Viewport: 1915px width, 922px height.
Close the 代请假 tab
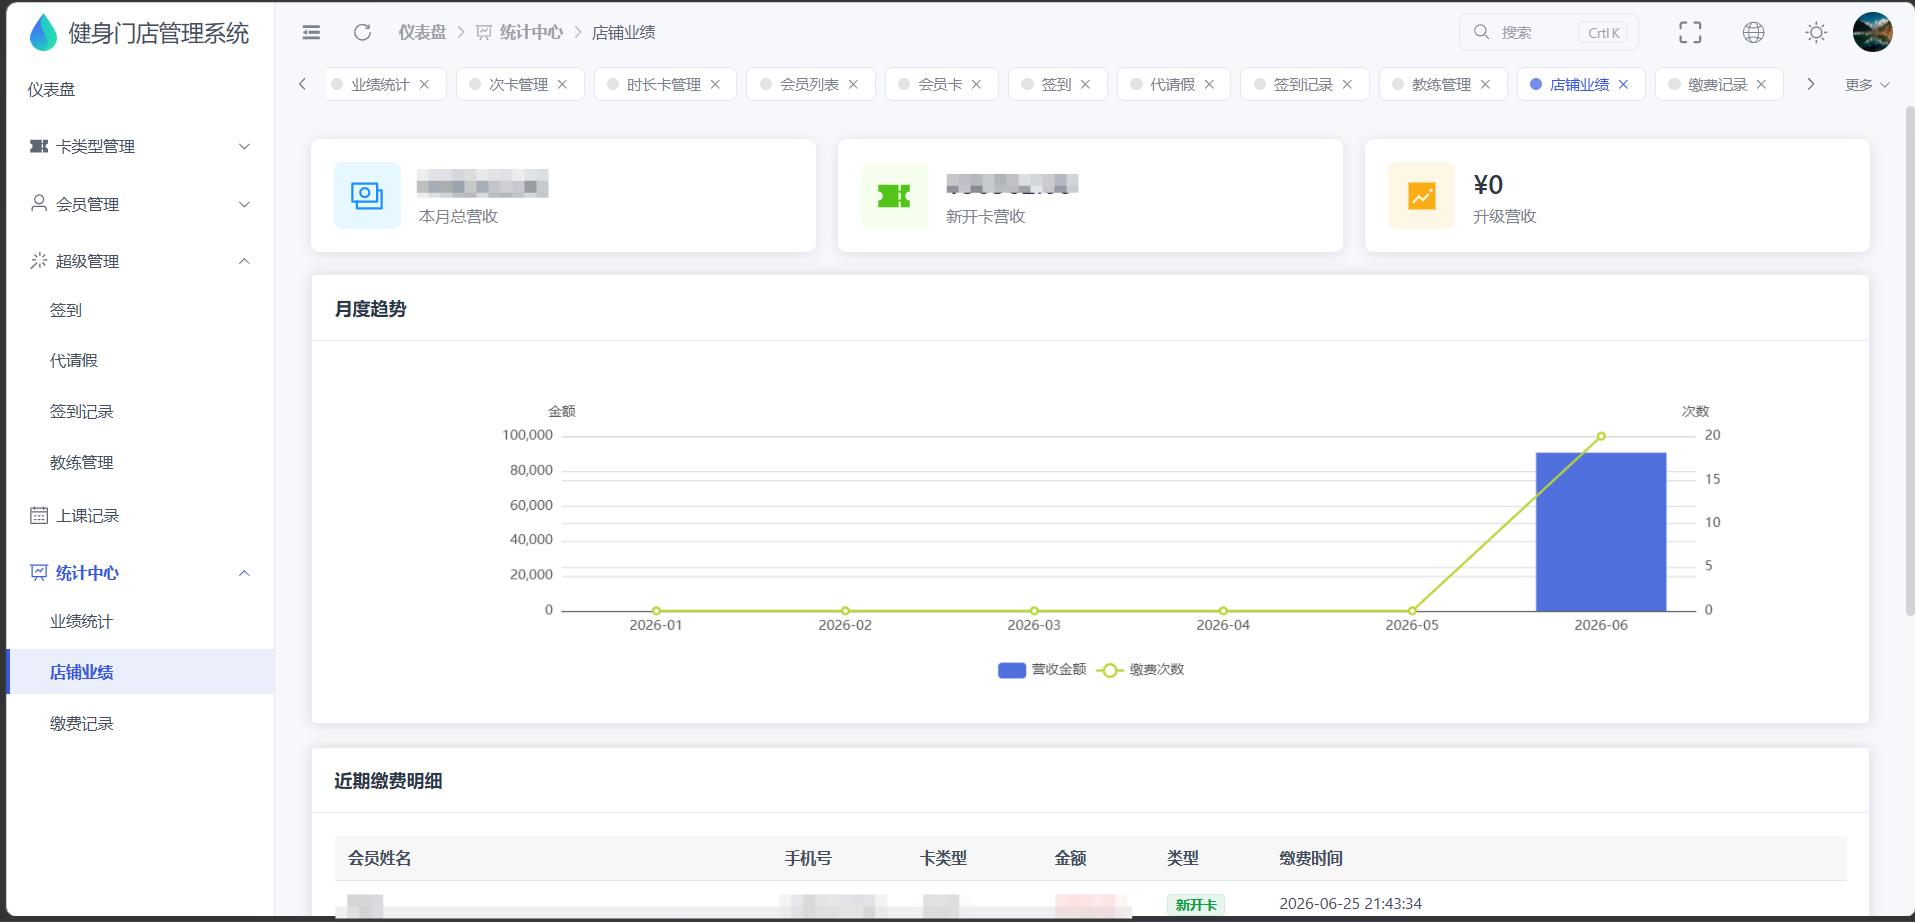(1209, 84)
